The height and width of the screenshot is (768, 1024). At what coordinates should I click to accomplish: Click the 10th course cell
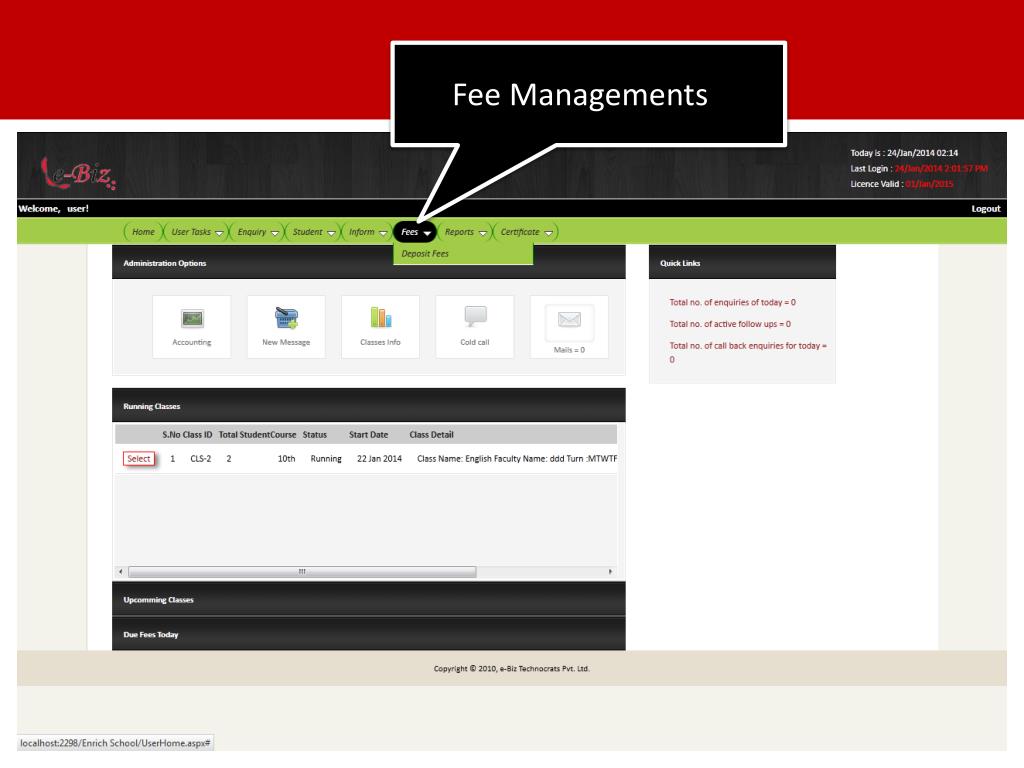(286, 458)
